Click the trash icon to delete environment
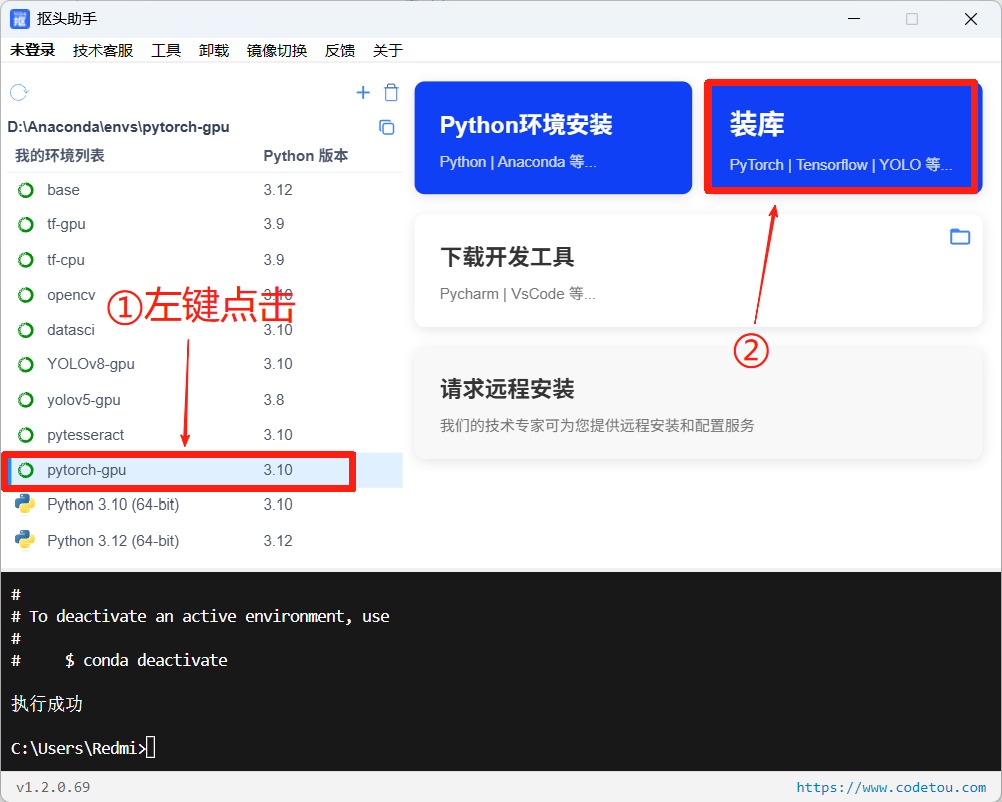 tap(391, 93)
